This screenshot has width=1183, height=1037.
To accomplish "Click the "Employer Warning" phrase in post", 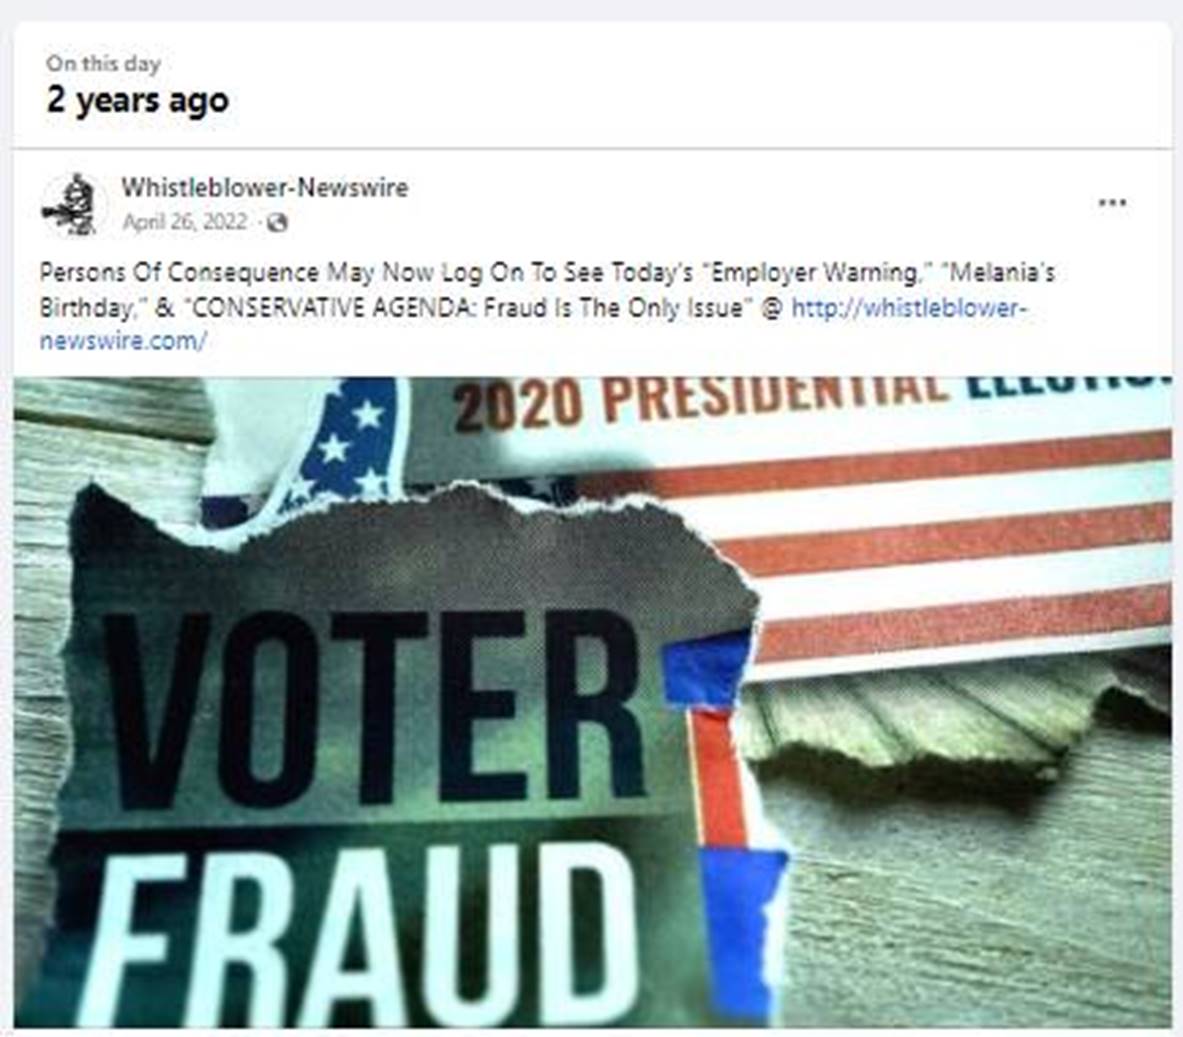I will [814, 272].
